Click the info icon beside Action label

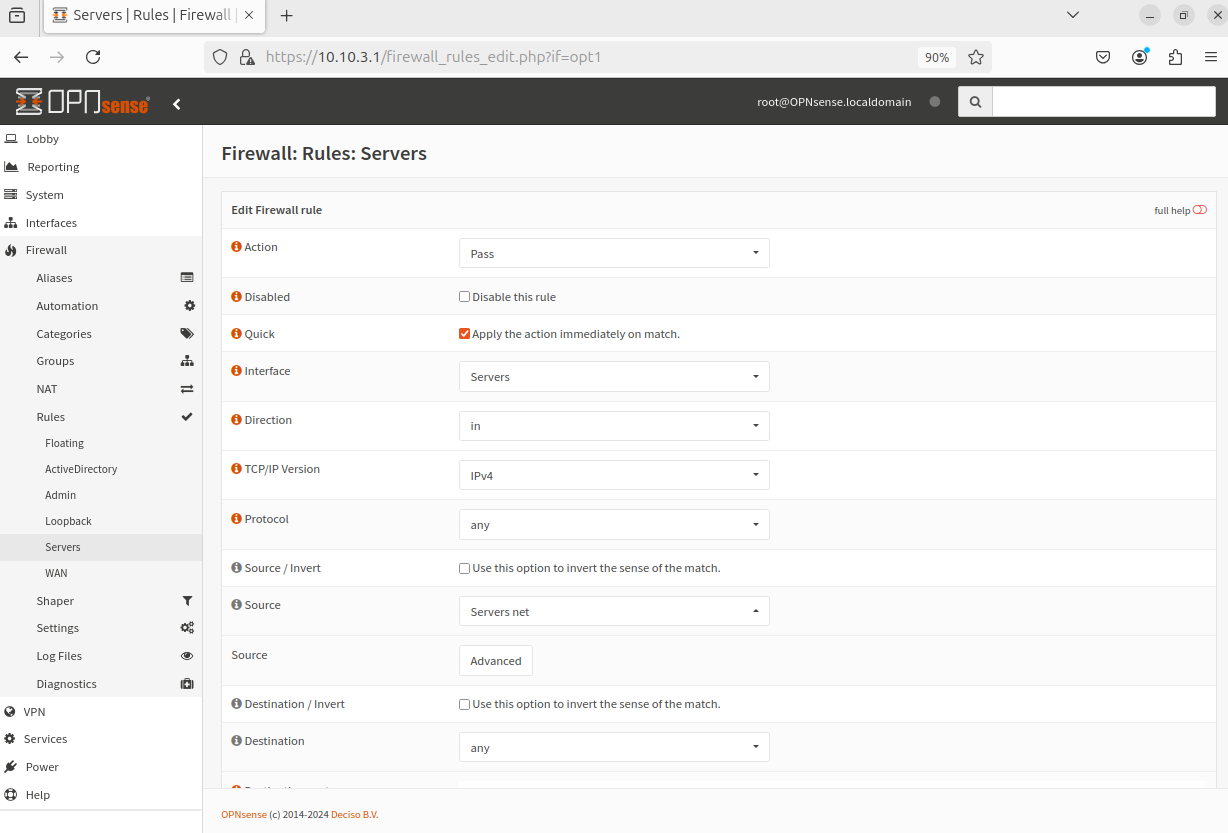[x=236, y=247]
